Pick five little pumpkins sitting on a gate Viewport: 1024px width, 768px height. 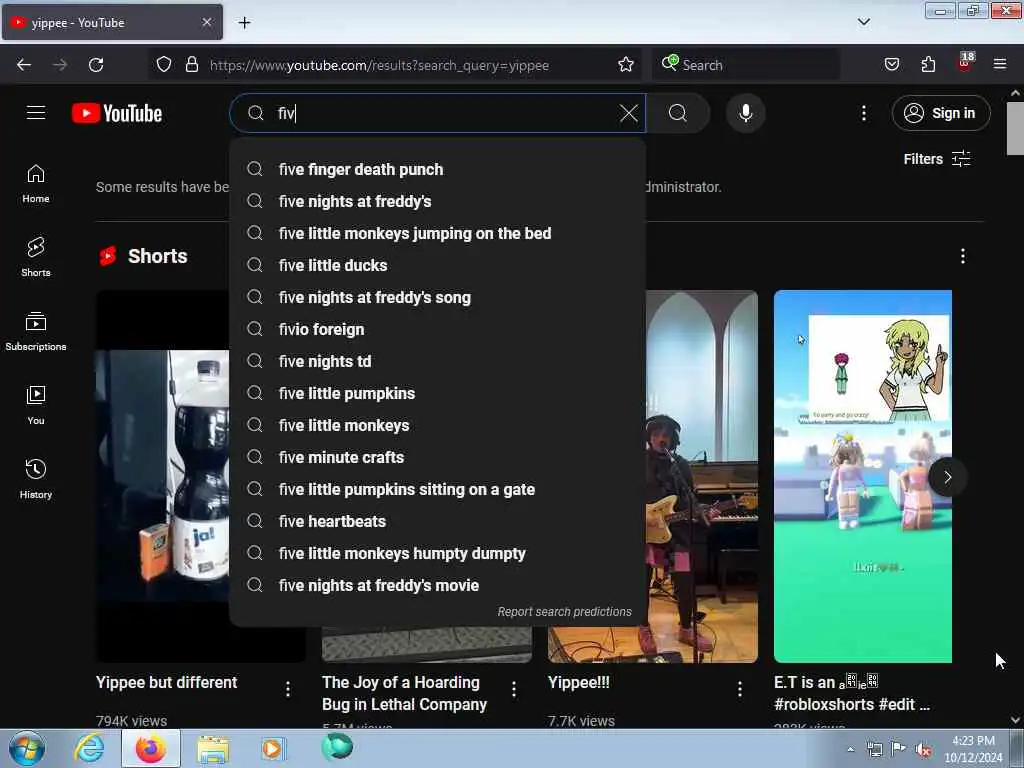(438, 490)
